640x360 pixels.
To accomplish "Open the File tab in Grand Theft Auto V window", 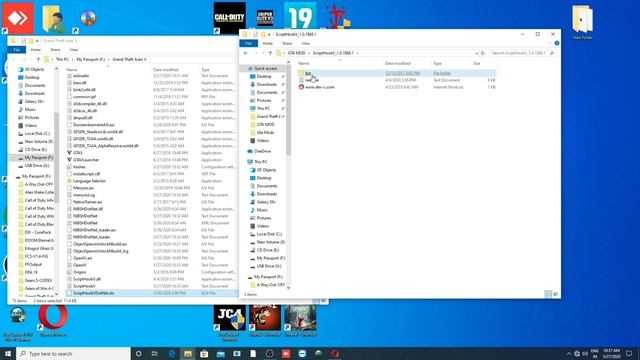I will [x=17, y=50].
